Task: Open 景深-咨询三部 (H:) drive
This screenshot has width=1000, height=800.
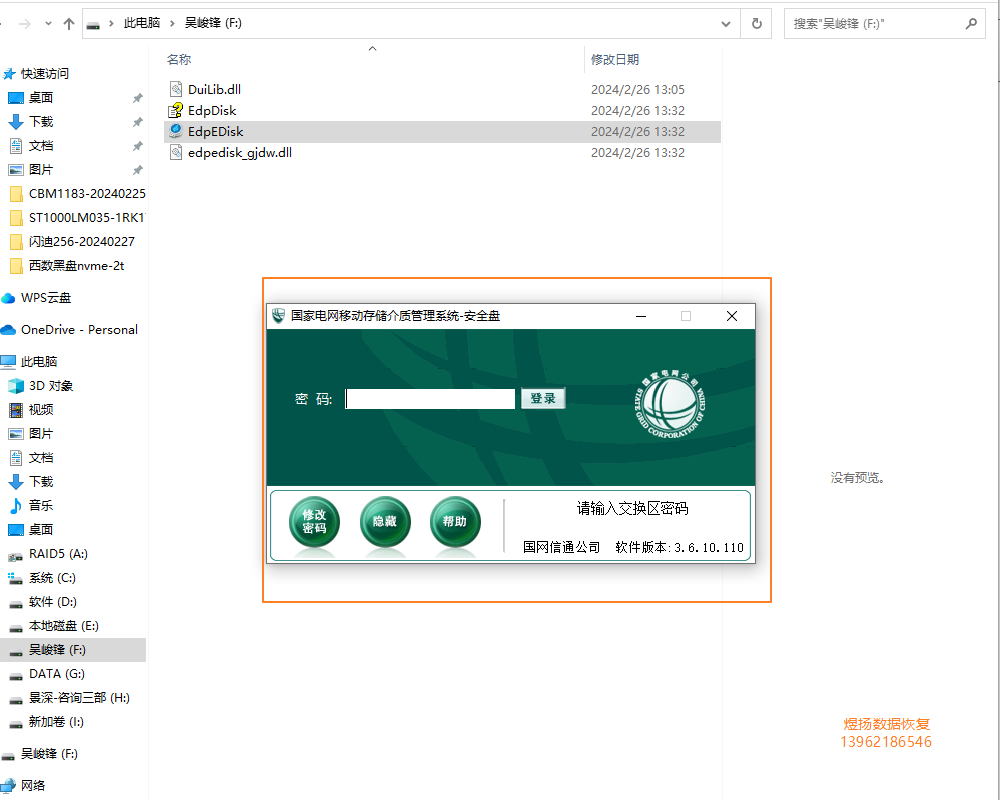Action: [79, 698]
